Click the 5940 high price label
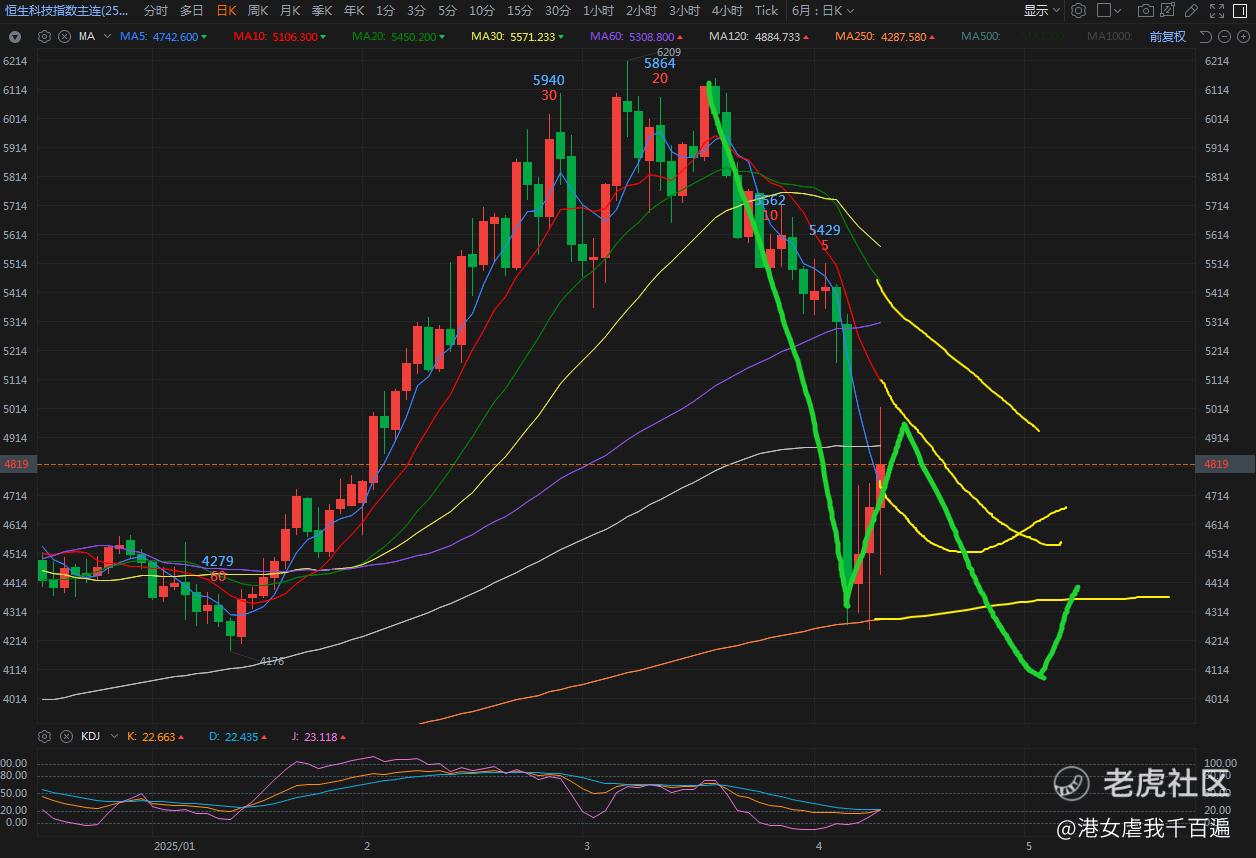The width and height of the screenshot is (1256, 858). tap(548, 80)
